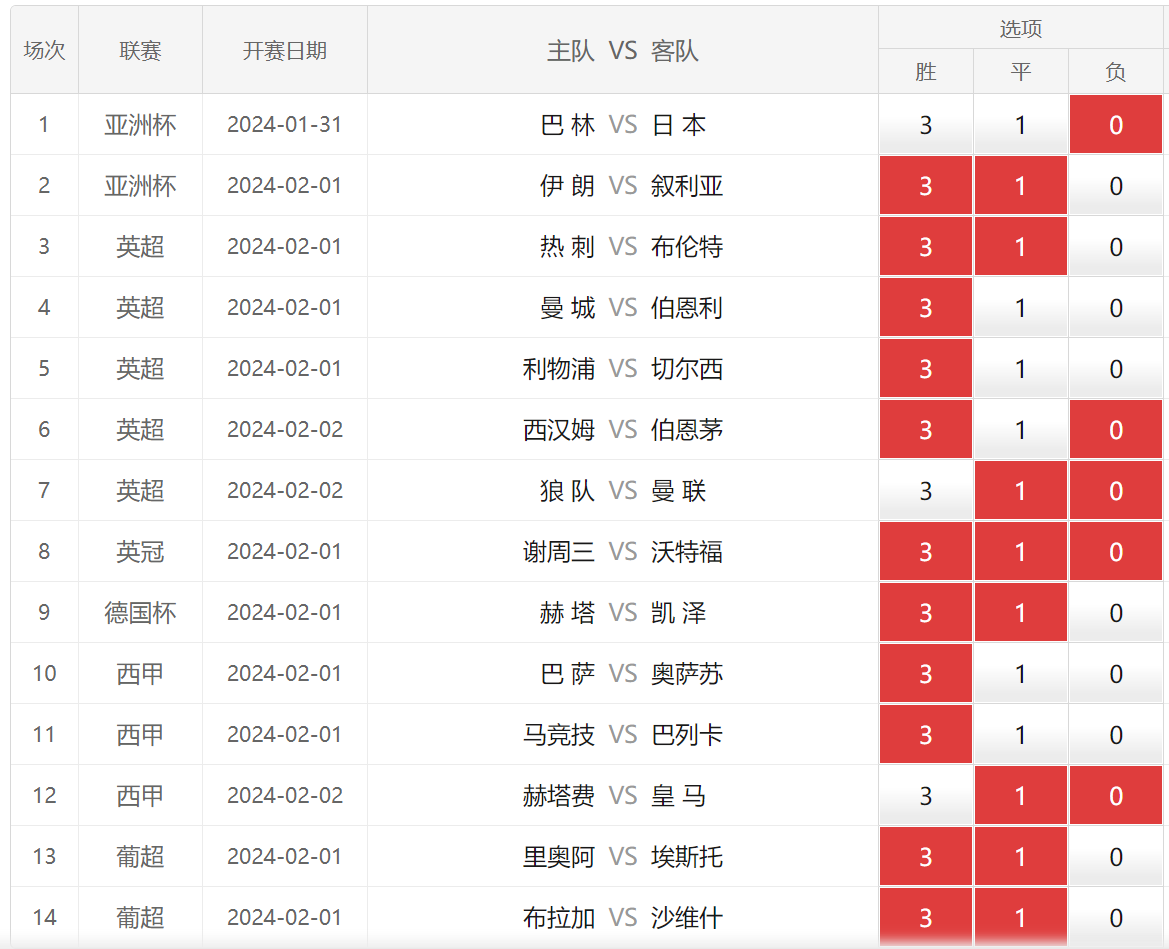Enable win 3 for 狼队 VS 曼联

click(925, 491)
